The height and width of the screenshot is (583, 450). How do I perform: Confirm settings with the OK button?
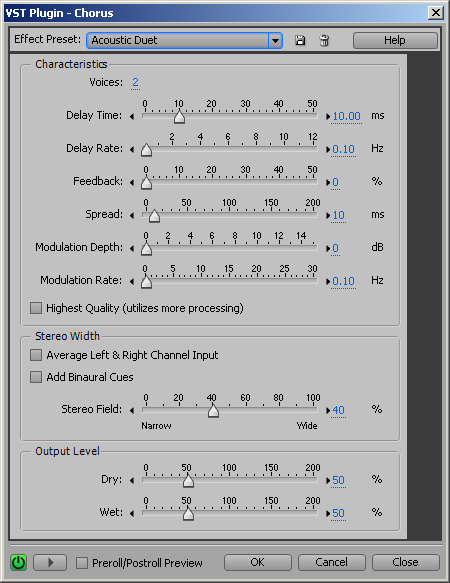[x=257, y=562]
